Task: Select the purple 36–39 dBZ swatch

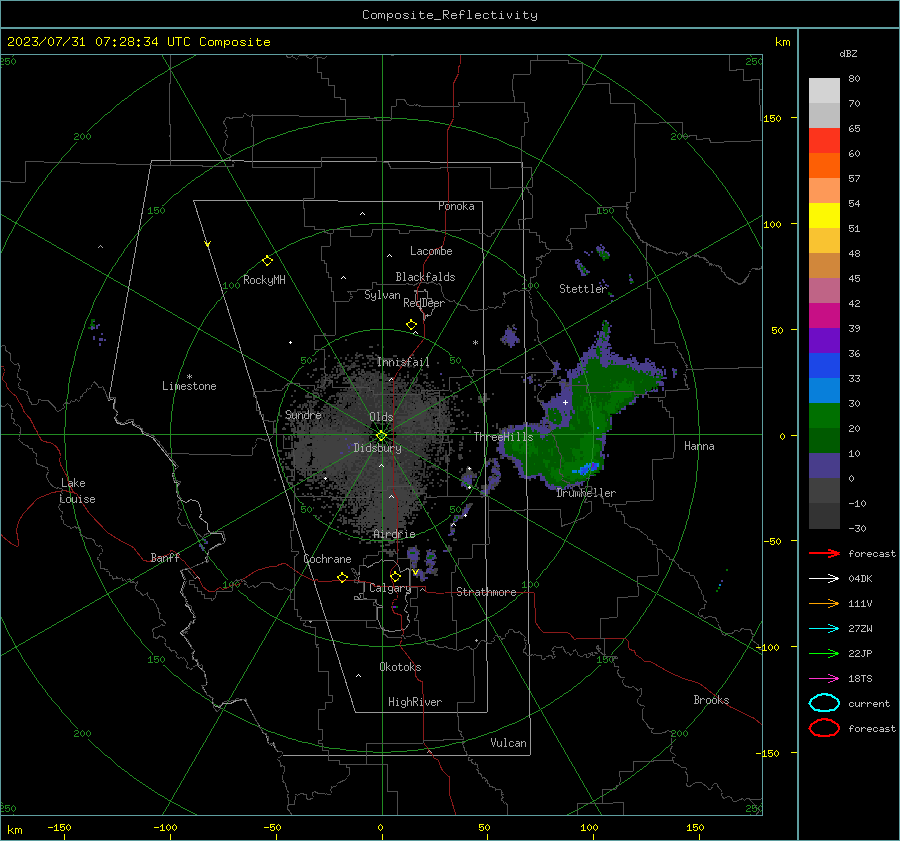Action: tap(824, 340)
